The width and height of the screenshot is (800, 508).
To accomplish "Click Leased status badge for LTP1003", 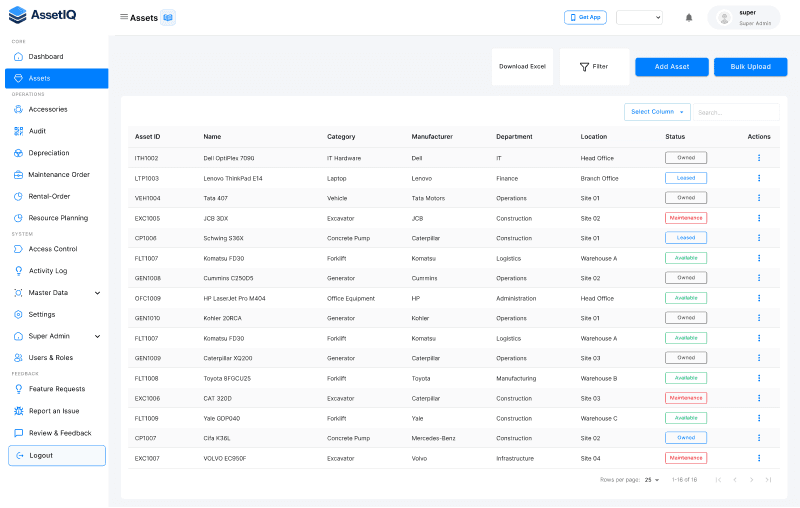I will (686, 178).
